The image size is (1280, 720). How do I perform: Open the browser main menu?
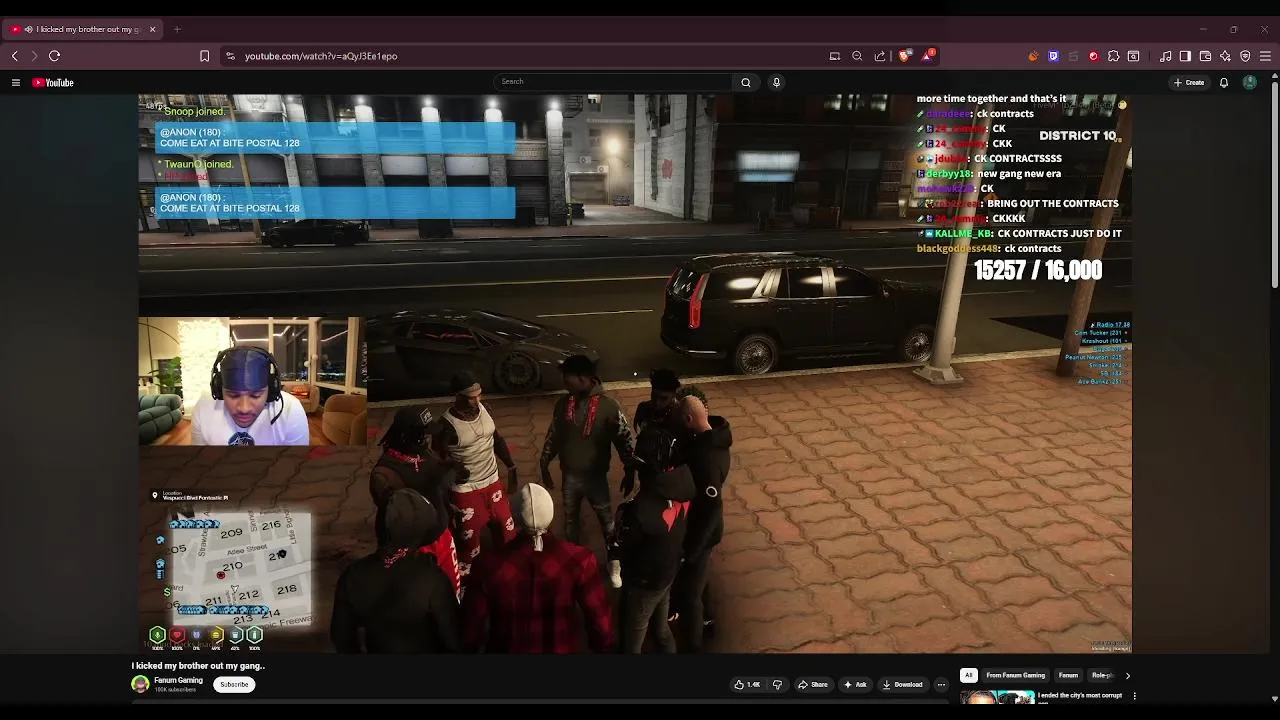(1265, 56)
